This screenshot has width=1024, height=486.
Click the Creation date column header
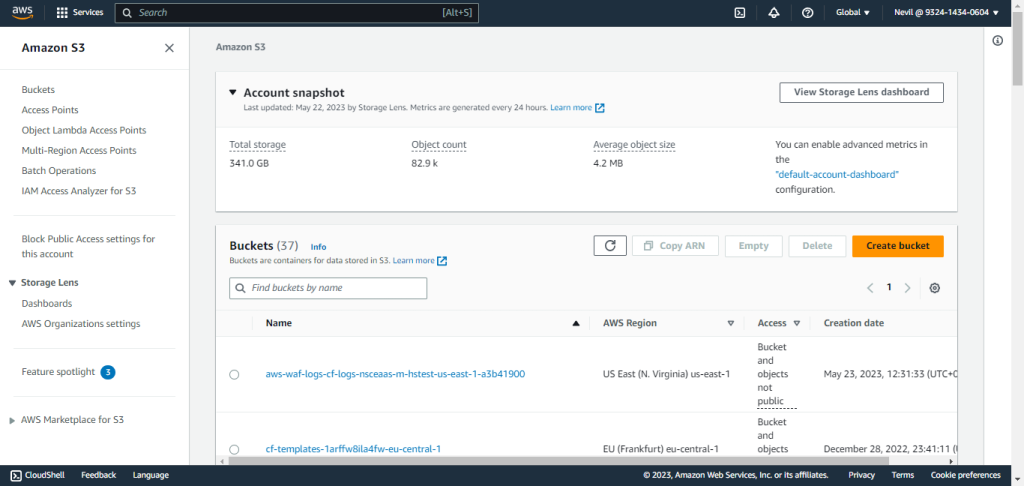pyautogui.click(x=854, y=323)
